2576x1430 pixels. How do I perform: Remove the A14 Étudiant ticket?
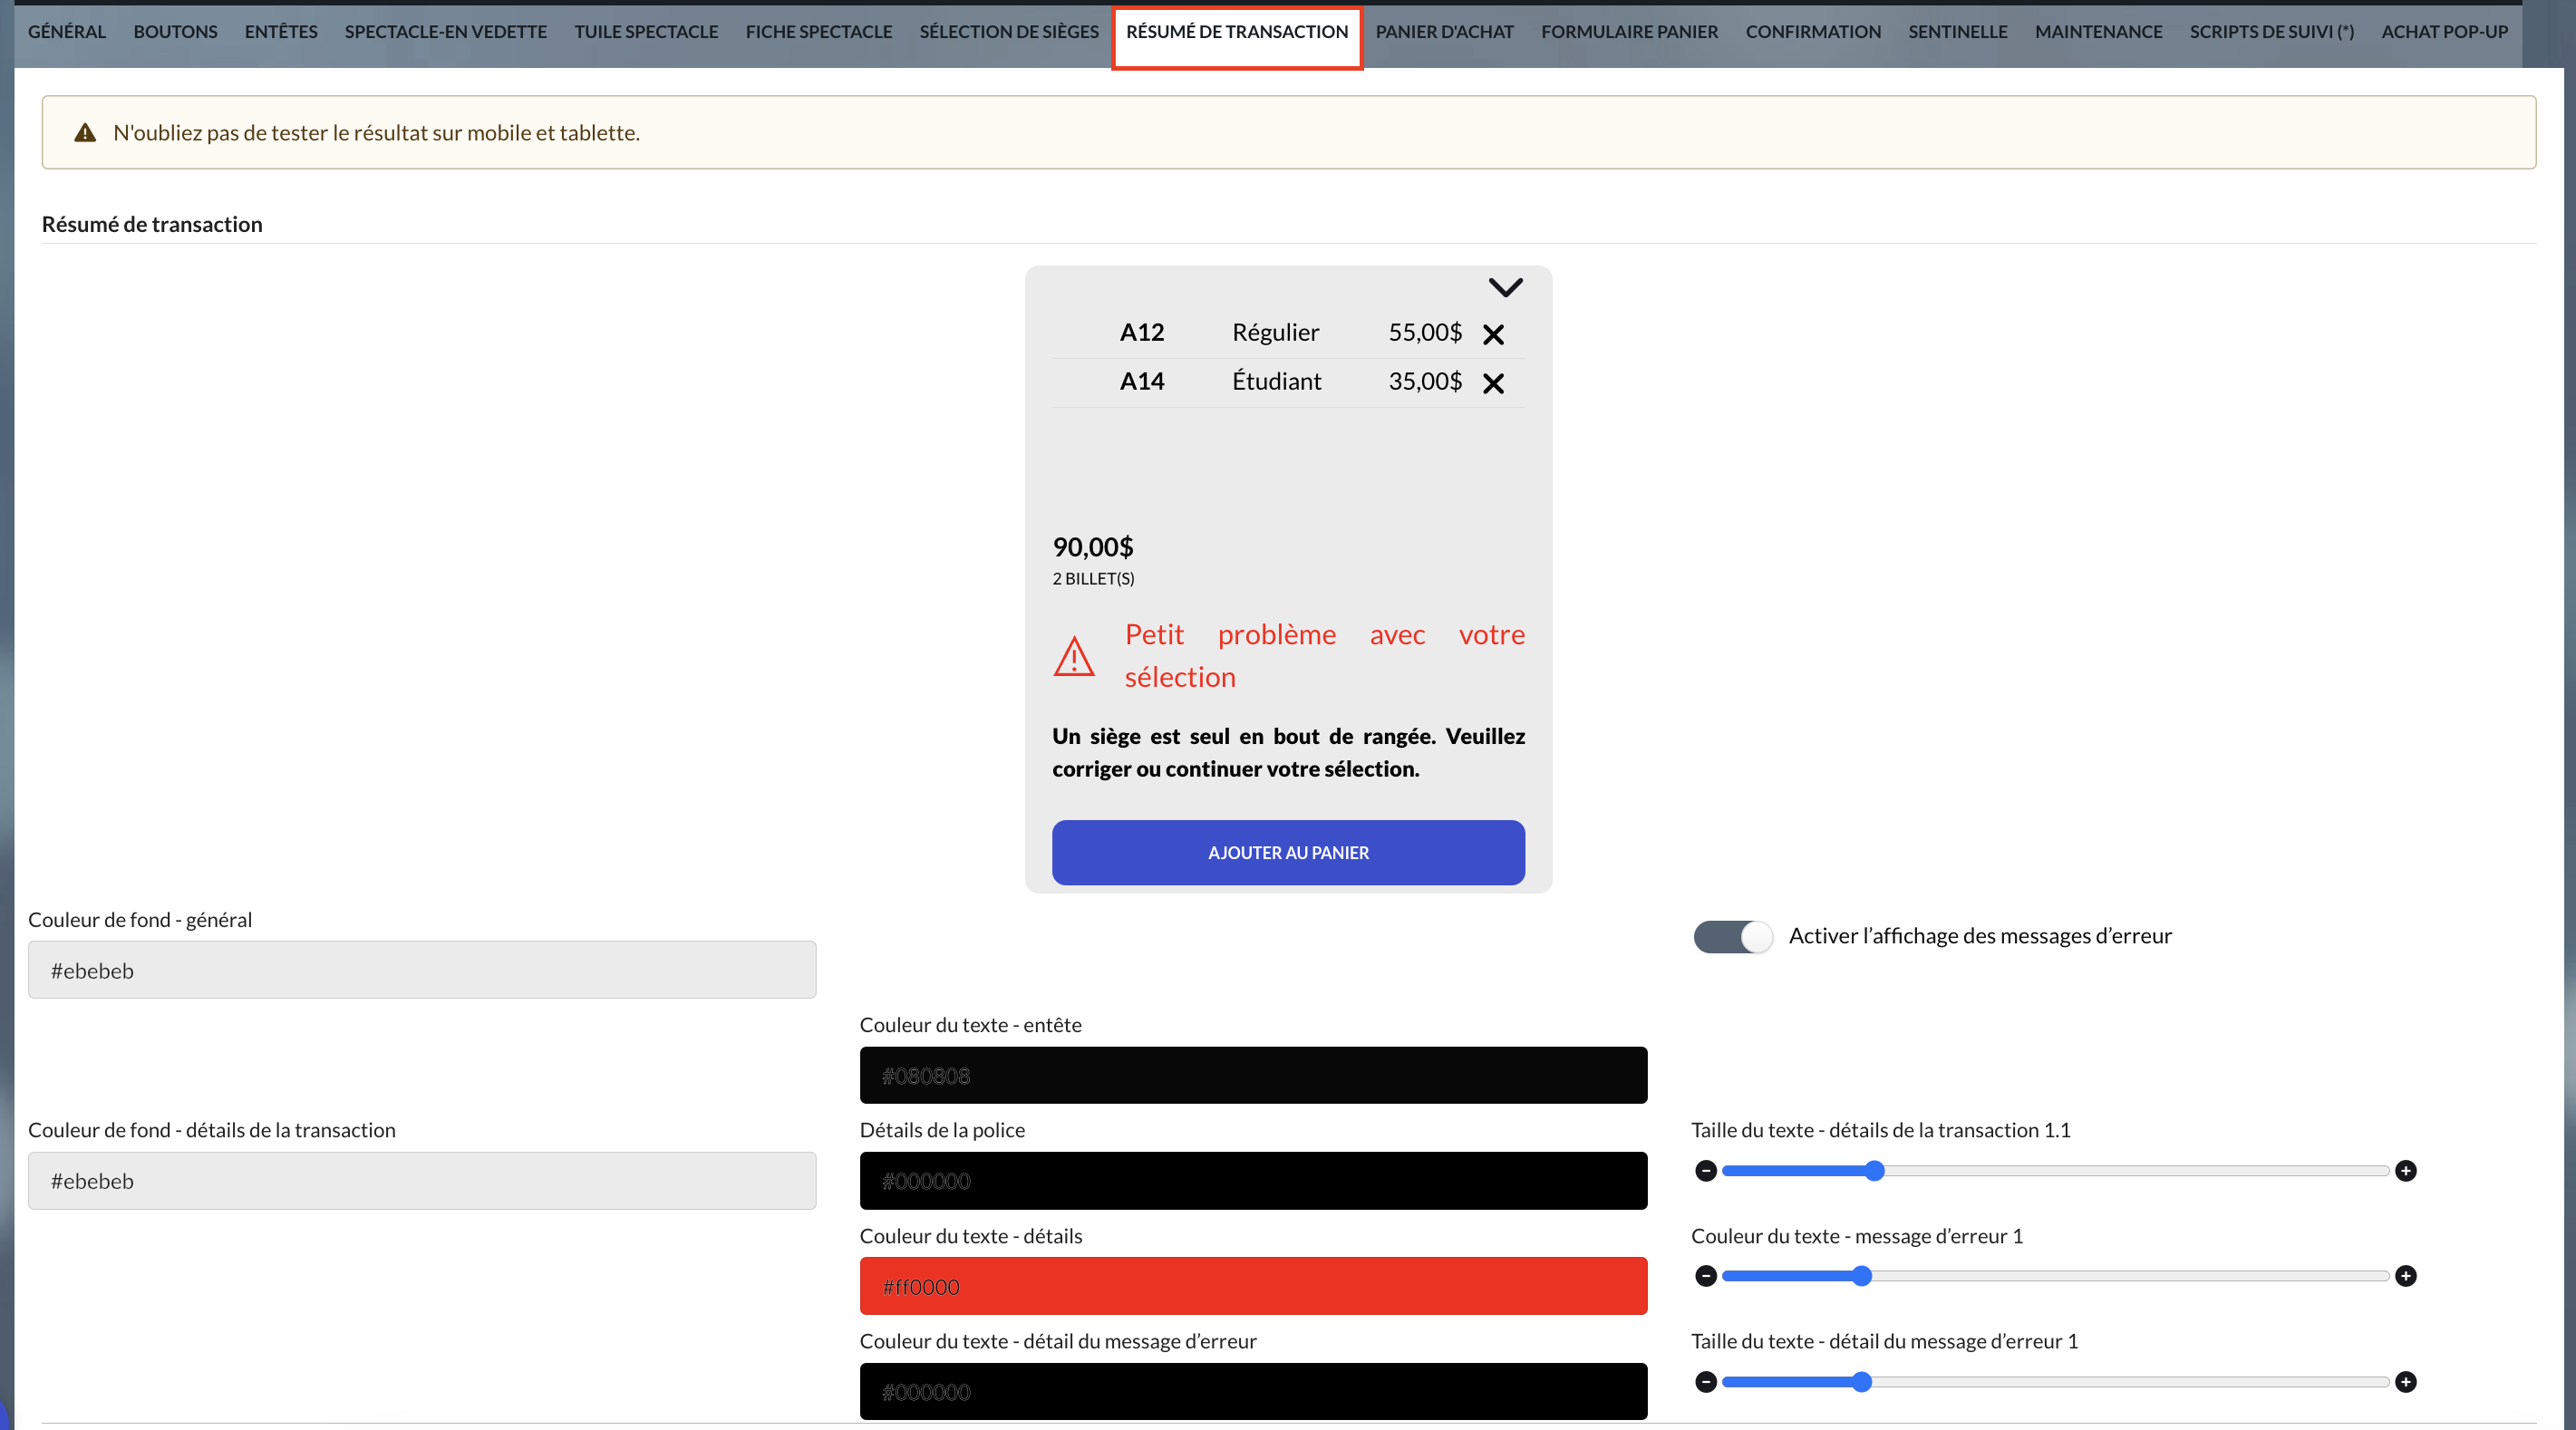(x=1493, y=383)
